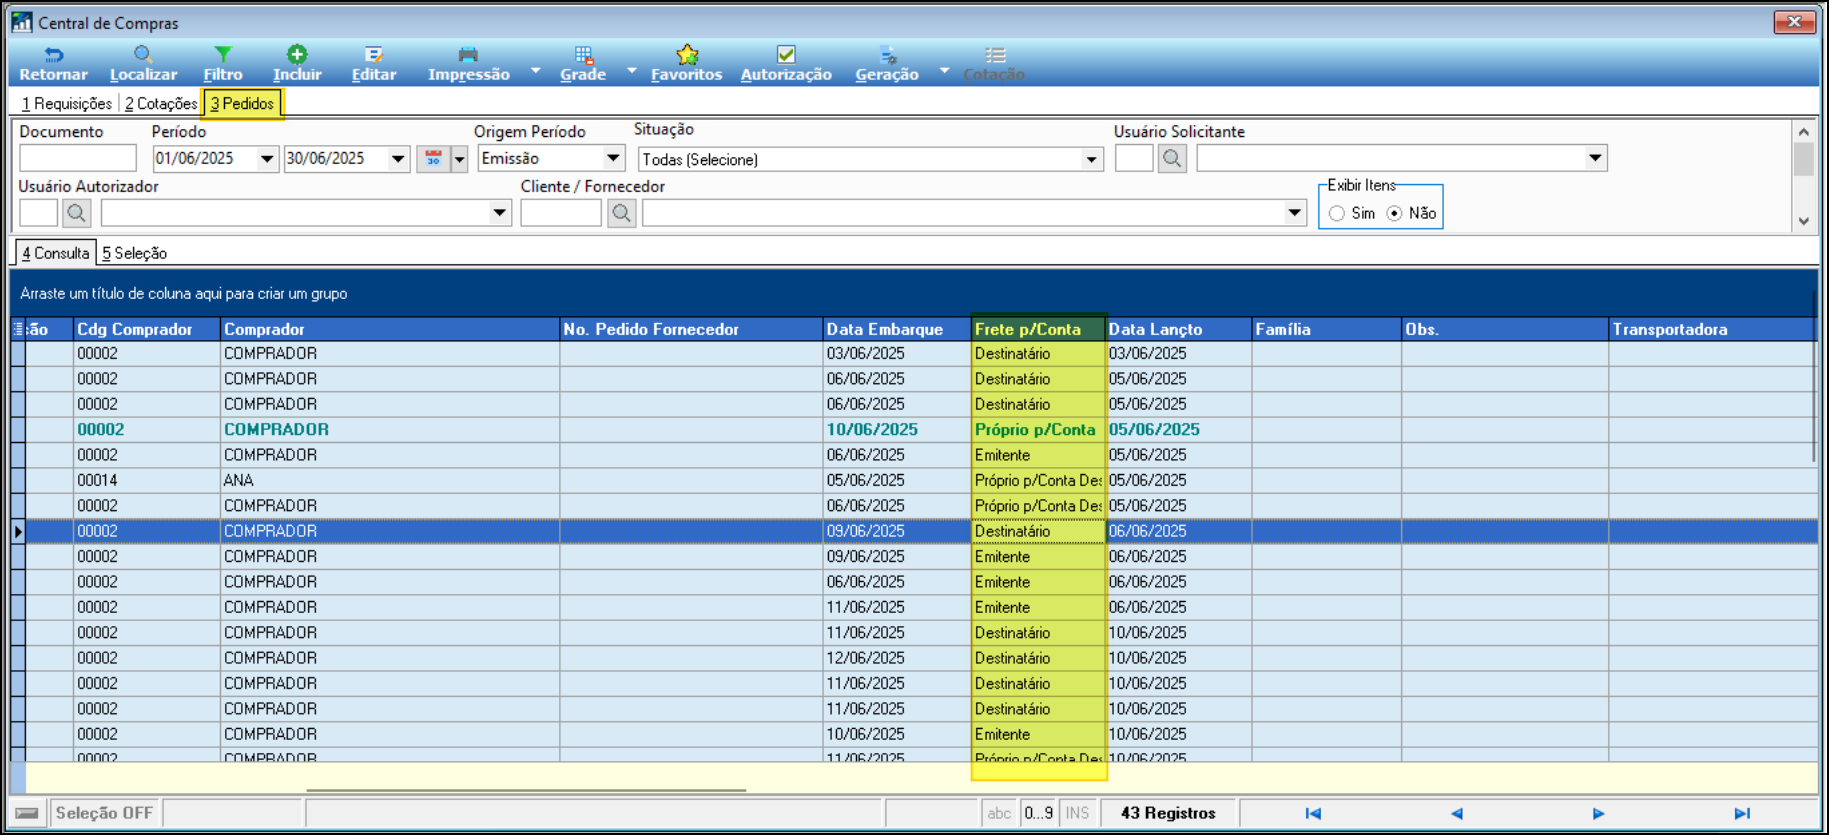The height and width of the screenshot is (835, 1829).
Task: Expand the Grade dropdown arrow
Action: point(632,70)
